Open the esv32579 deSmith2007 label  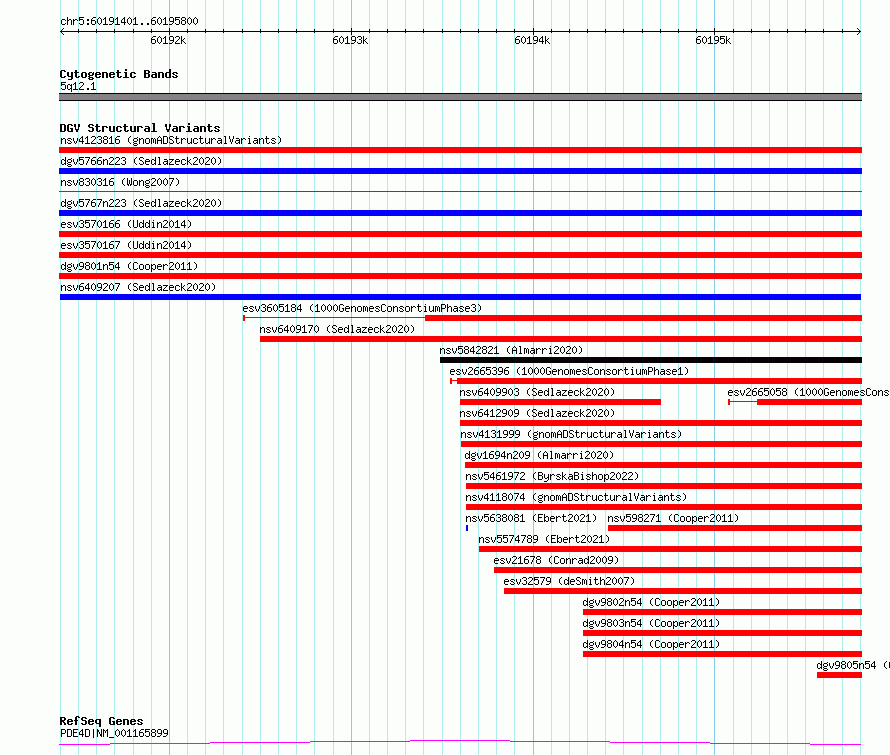[569, 581]
